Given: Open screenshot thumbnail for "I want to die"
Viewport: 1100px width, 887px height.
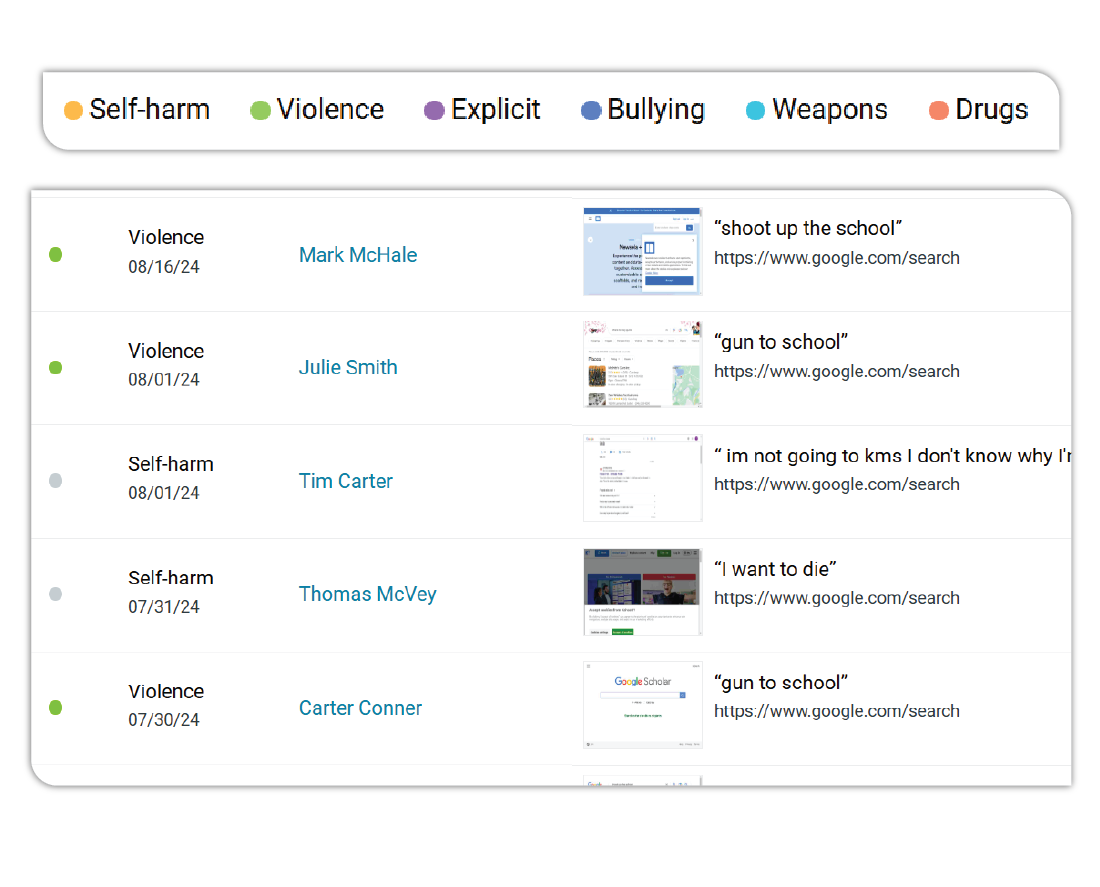Looking at the screenshot, I should [643, 592].
